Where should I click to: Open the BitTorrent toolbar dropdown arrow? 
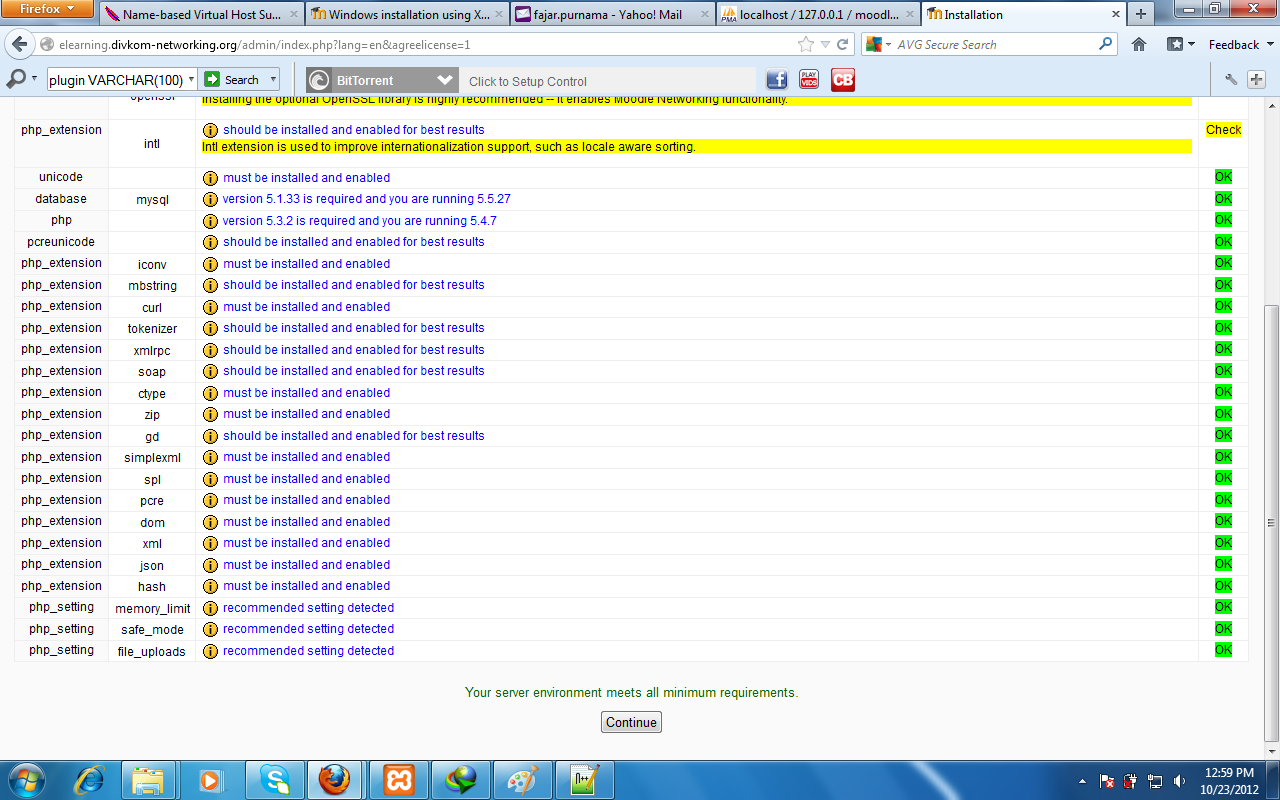[x=445, y=80]
